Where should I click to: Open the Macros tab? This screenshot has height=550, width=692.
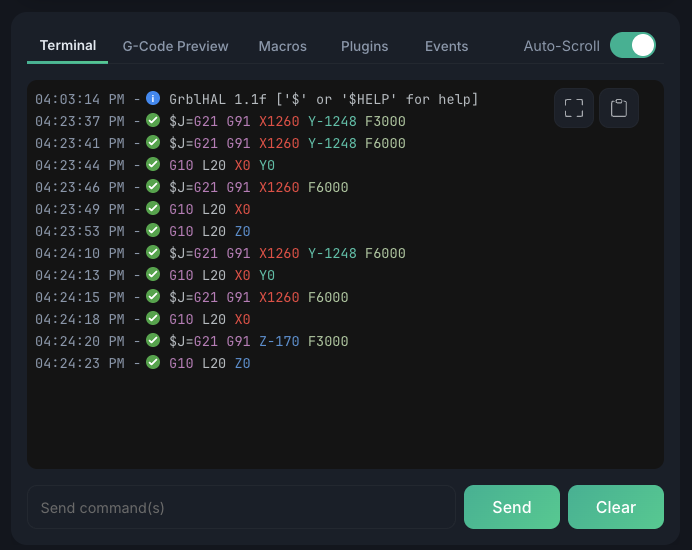point(282,46)
